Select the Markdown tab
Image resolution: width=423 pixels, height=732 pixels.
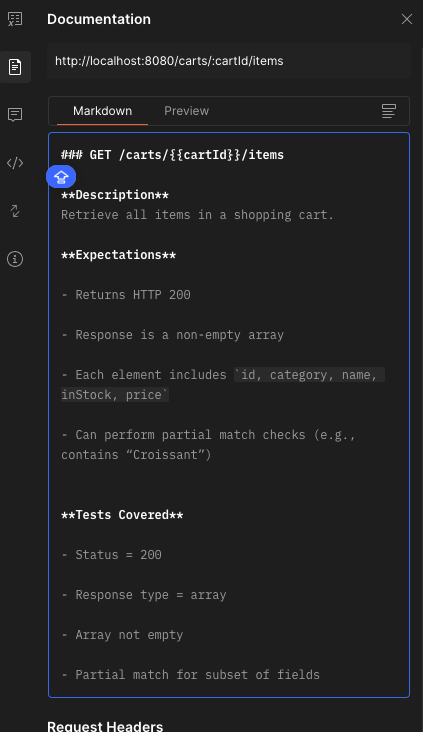(102, 111)
